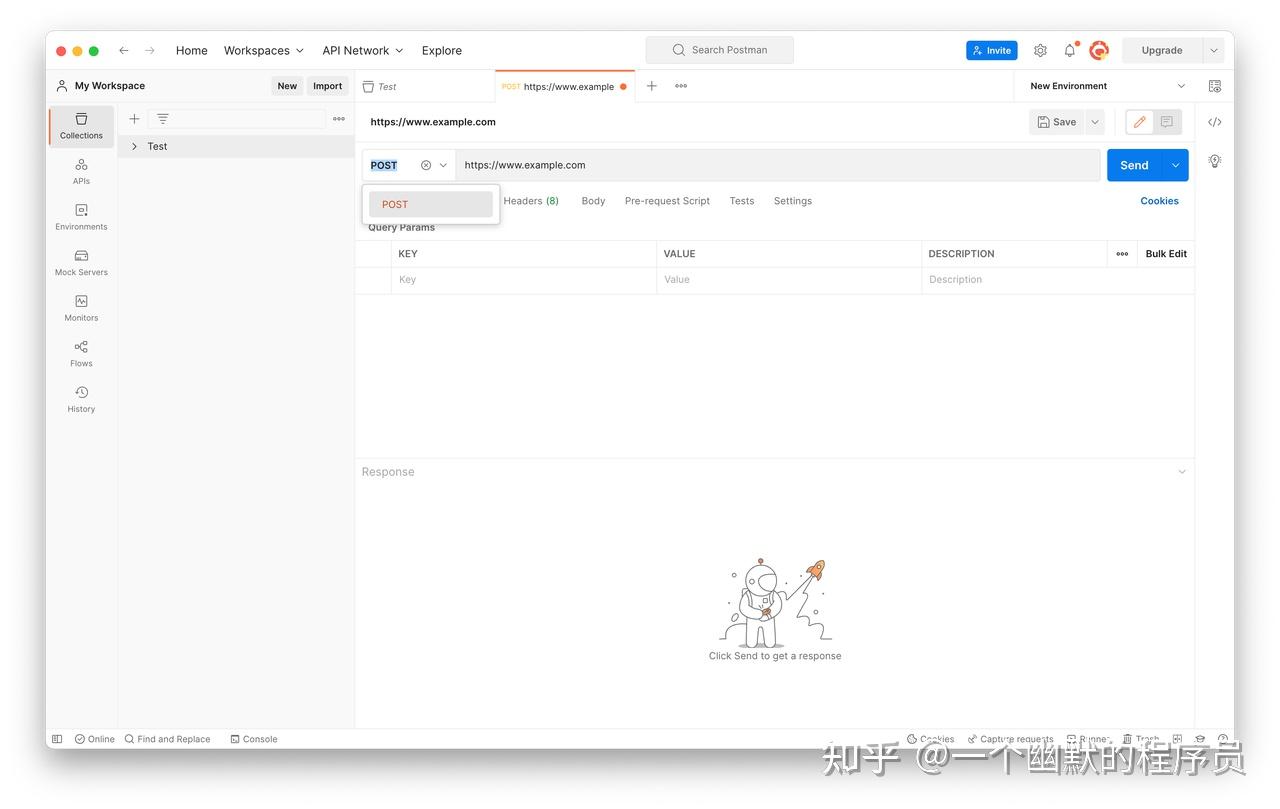Switch to the Body tab

click(592, 200)
